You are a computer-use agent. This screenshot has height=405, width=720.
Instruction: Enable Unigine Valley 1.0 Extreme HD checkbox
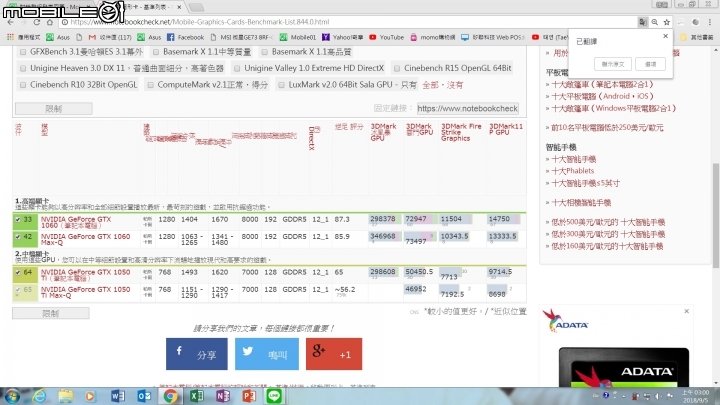click(237, 68)
